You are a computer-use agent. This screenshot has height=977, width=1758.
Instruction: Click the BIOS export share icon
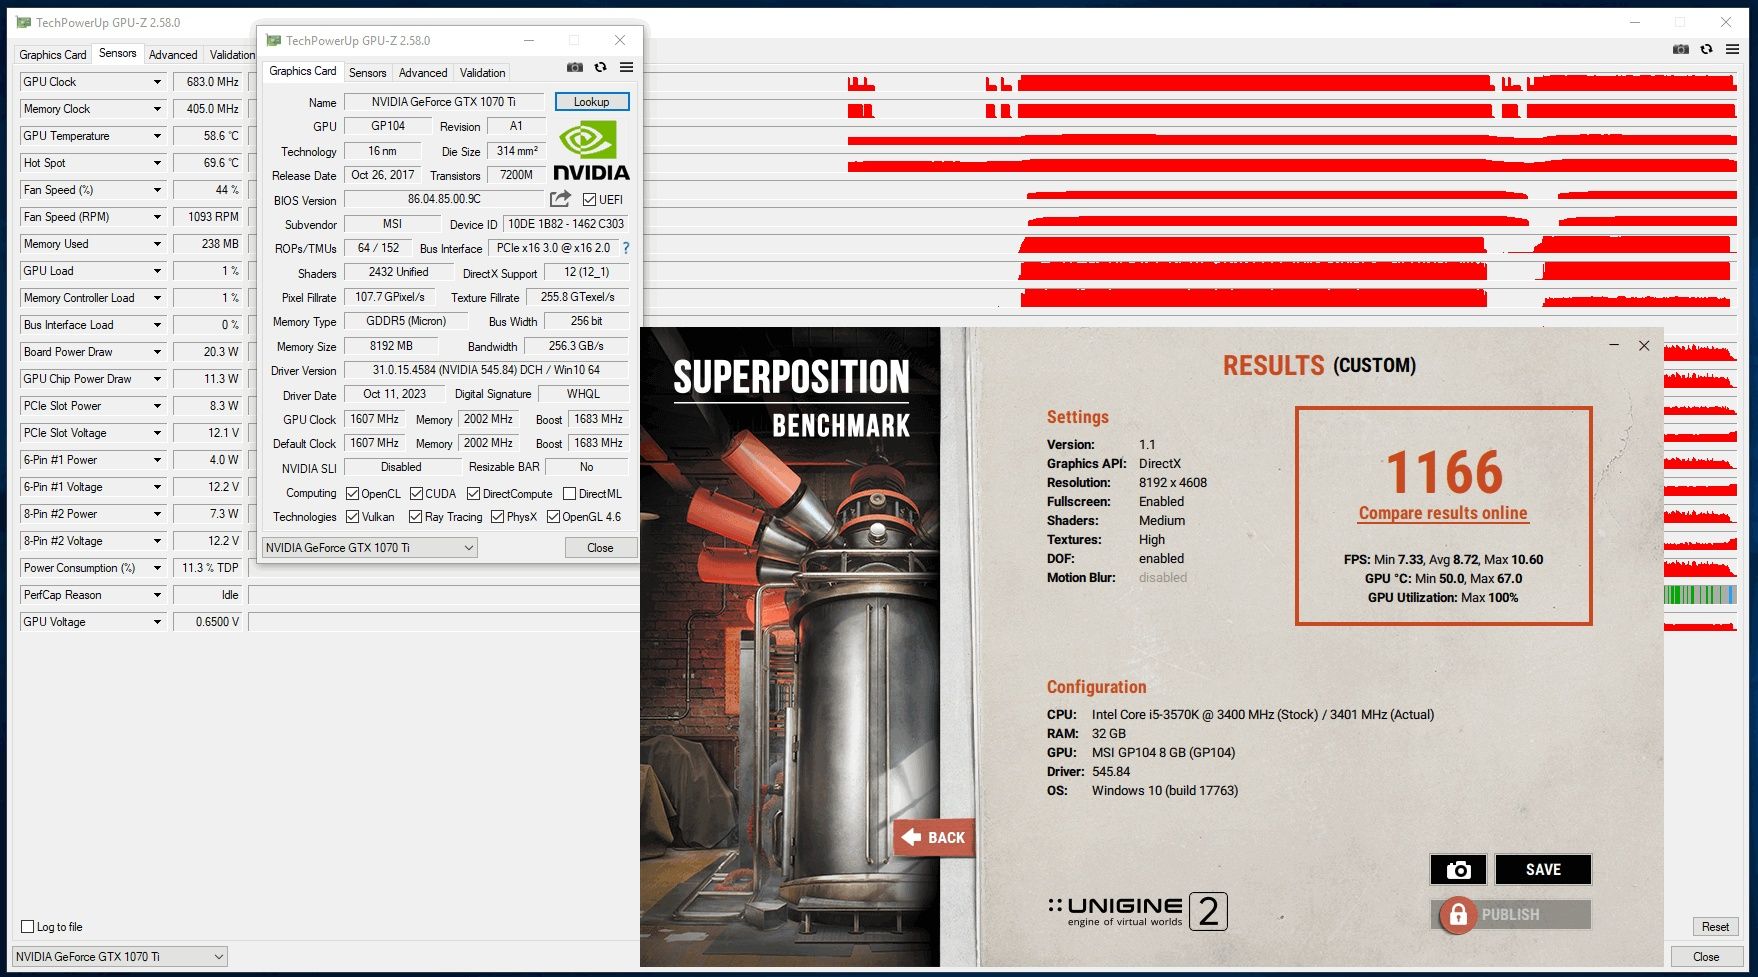tap(560, 199)
